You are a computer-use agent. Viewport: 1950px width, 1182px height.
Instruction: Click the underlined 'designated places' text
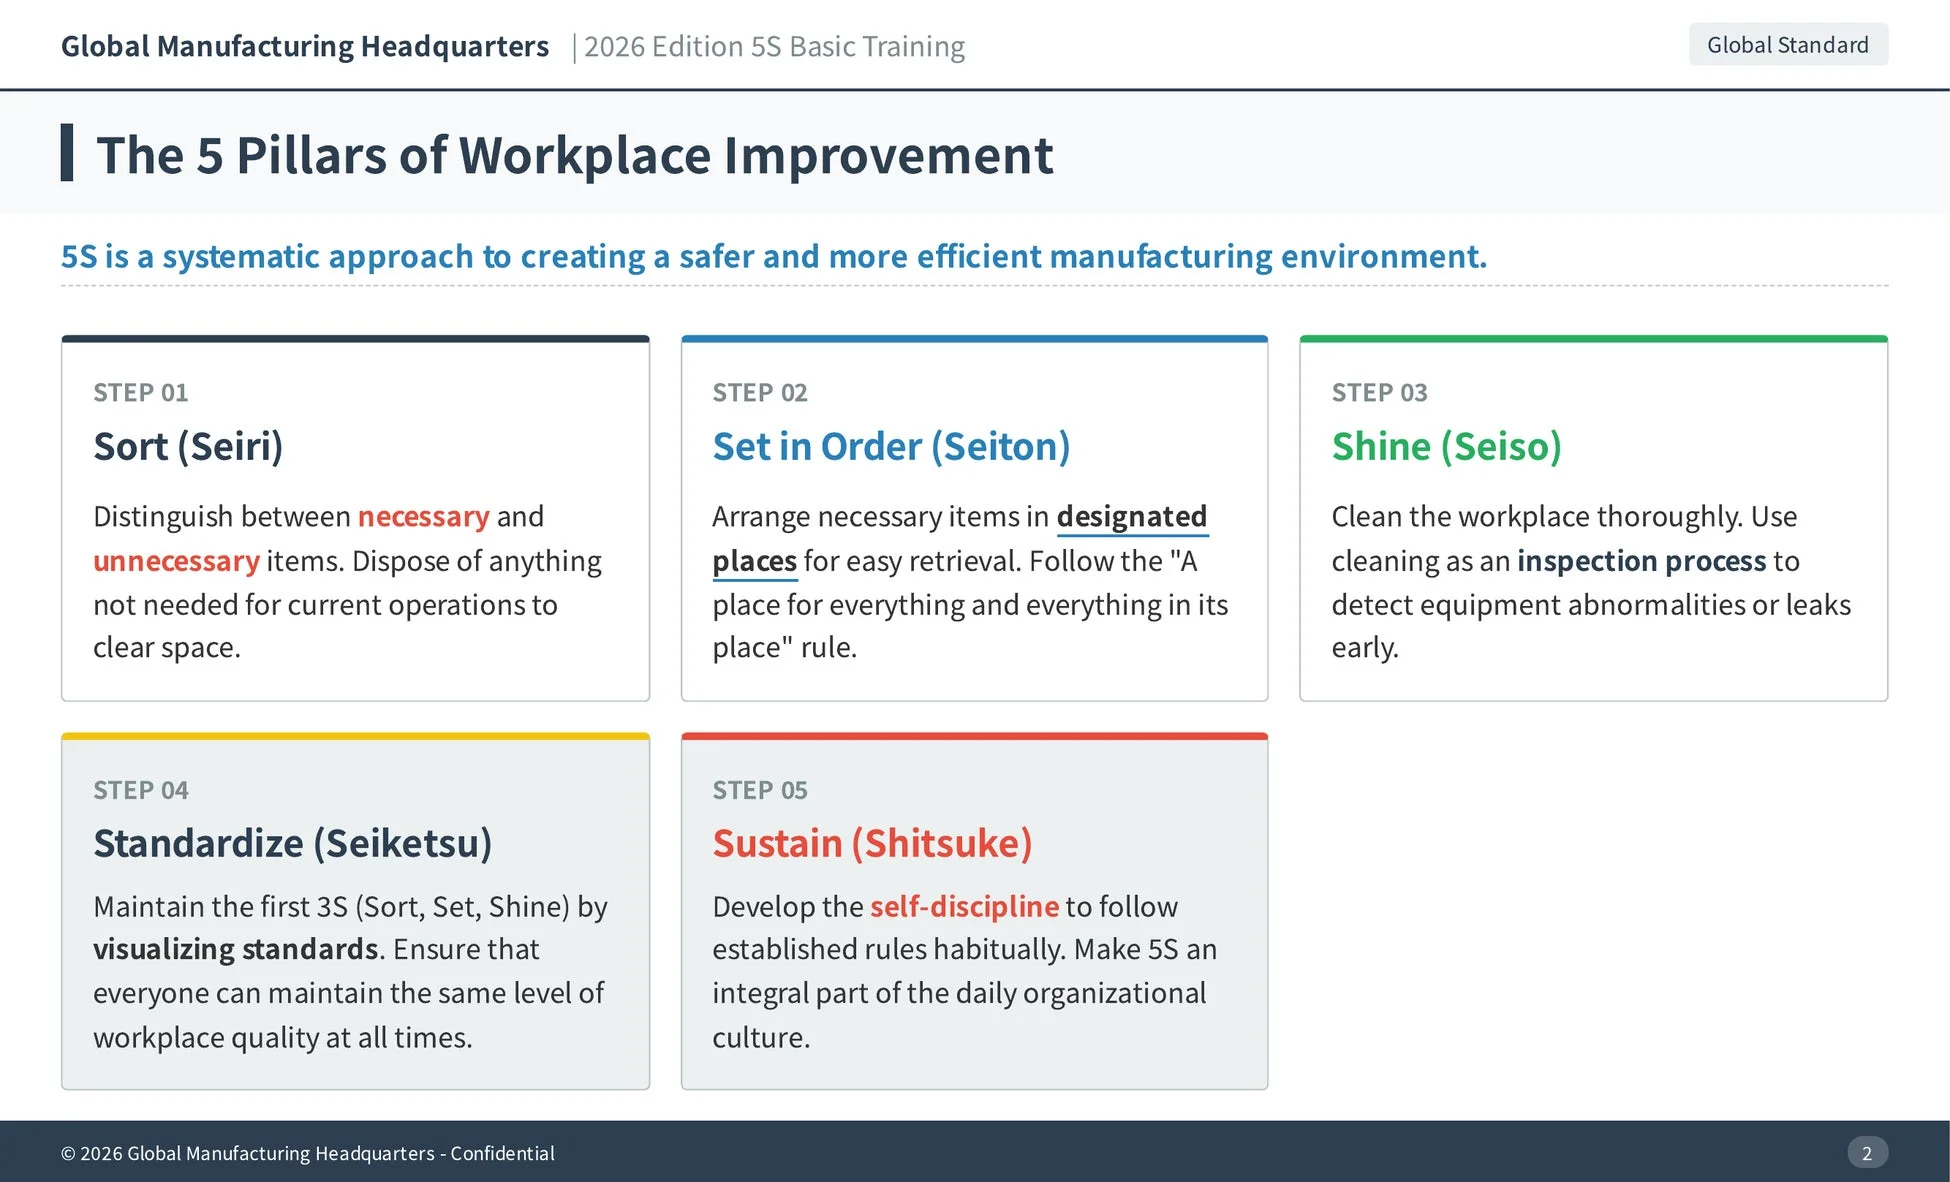1130,517
